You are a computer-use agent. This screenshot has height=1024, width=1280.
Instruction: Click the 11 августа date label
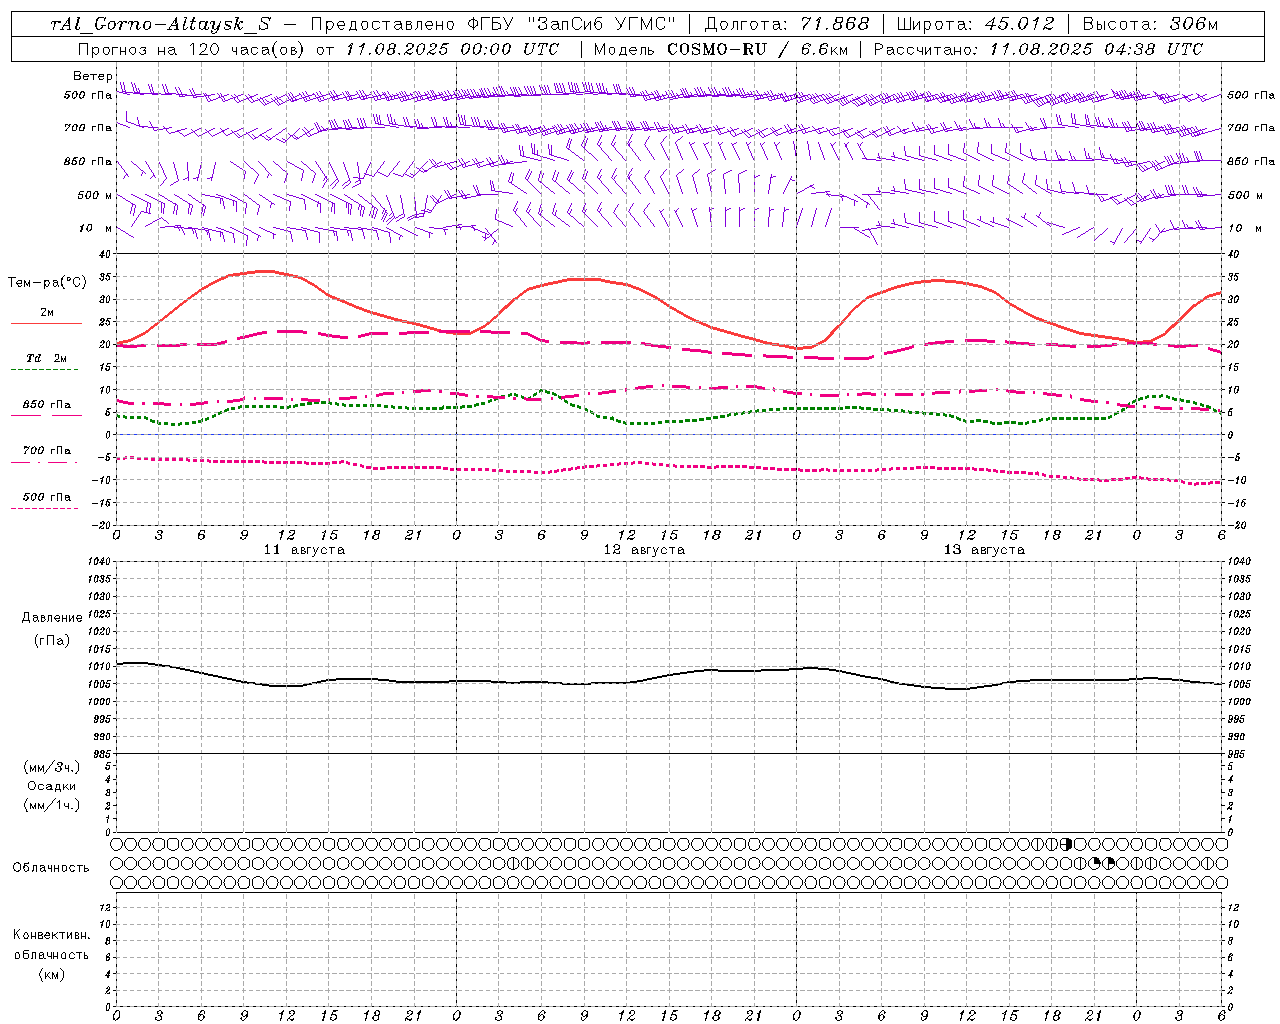304,550
